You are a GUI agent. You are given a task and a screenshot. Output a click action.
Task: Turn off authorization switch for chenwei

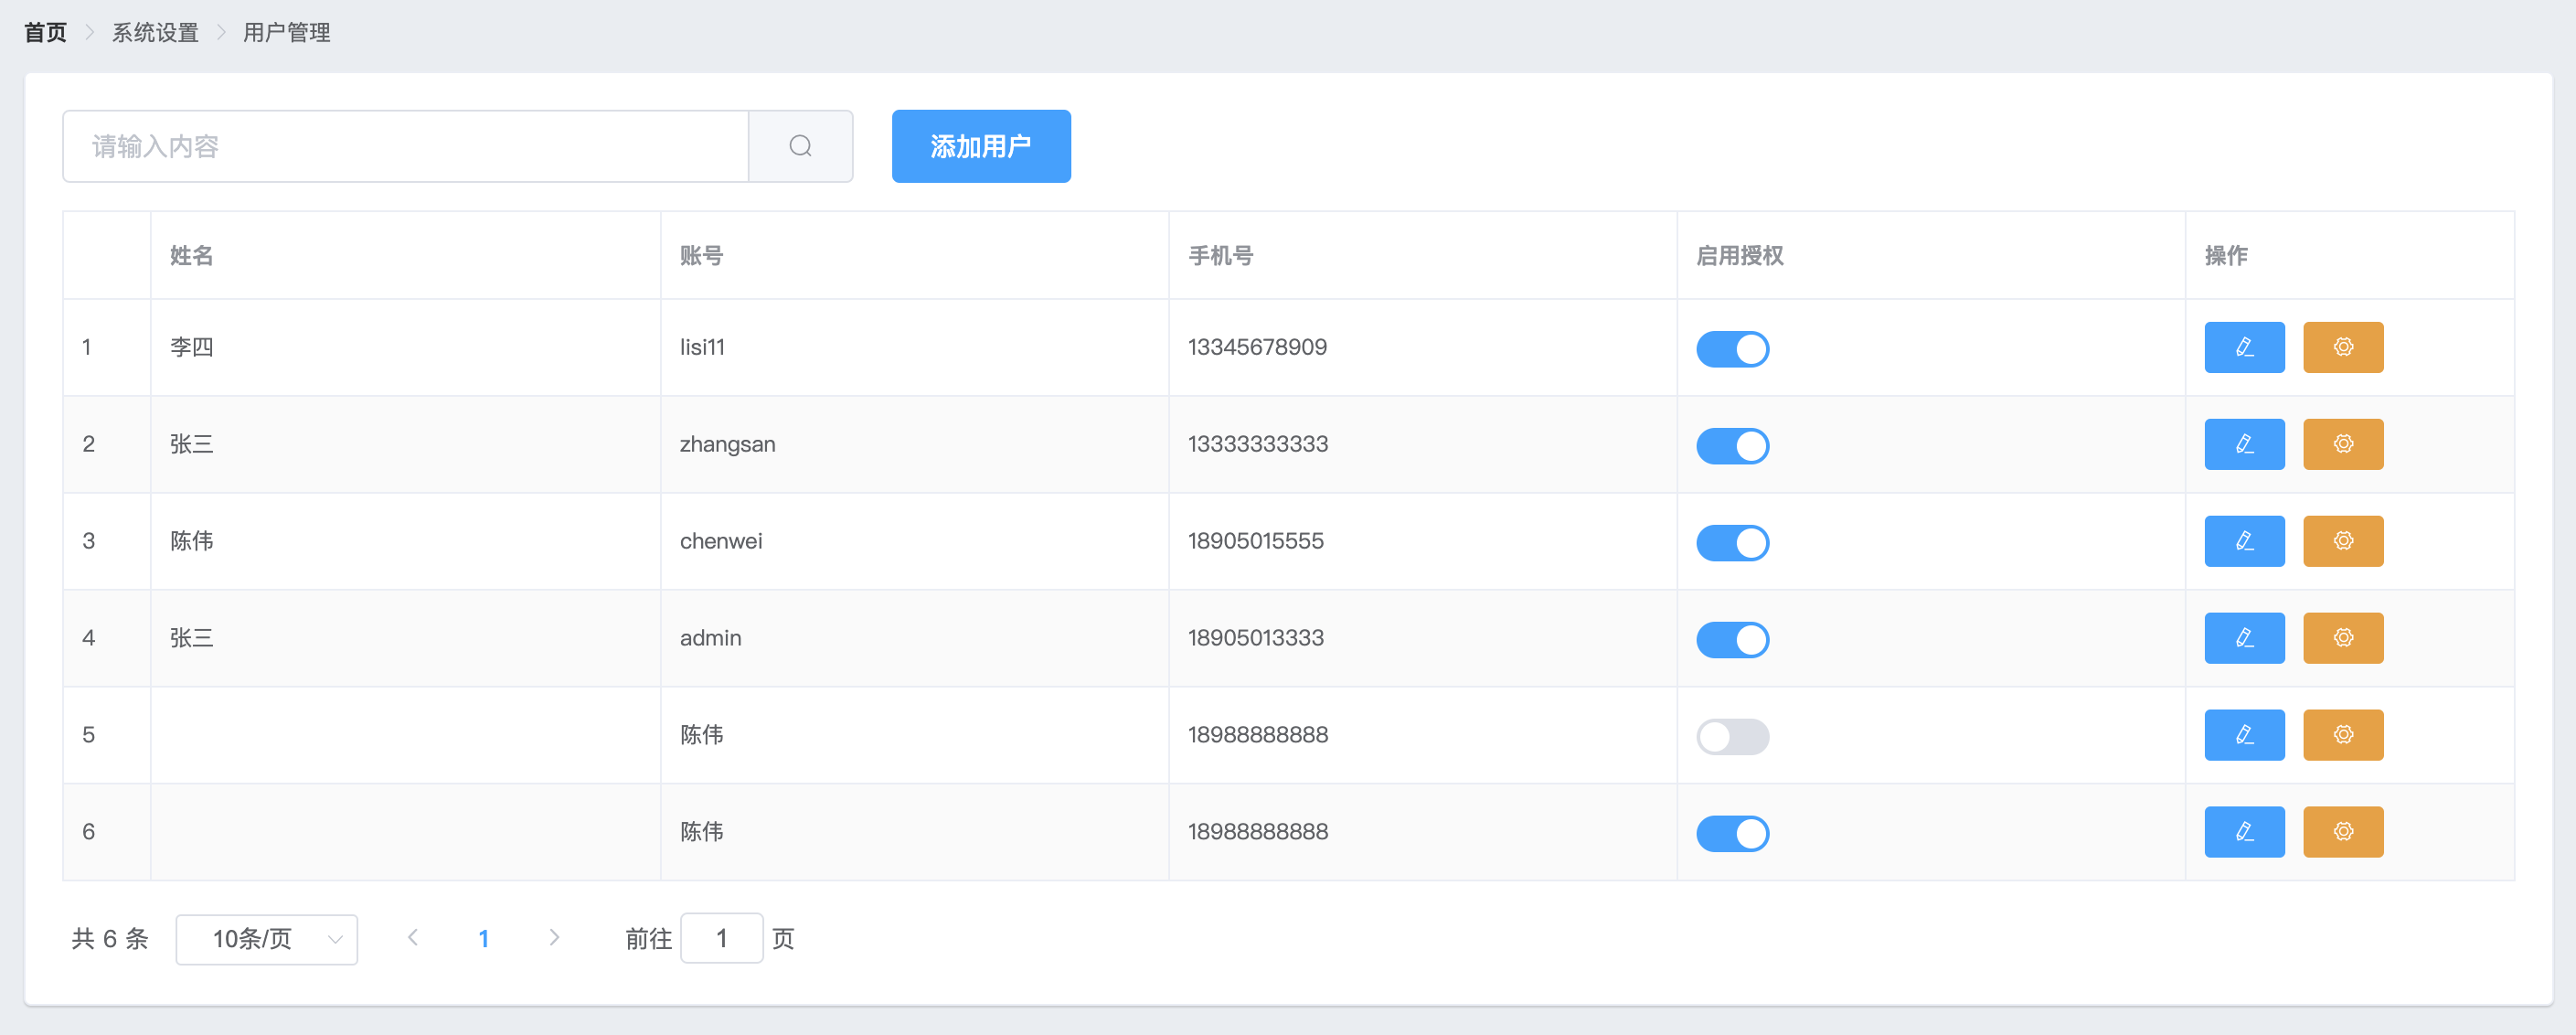(1732, 543)
